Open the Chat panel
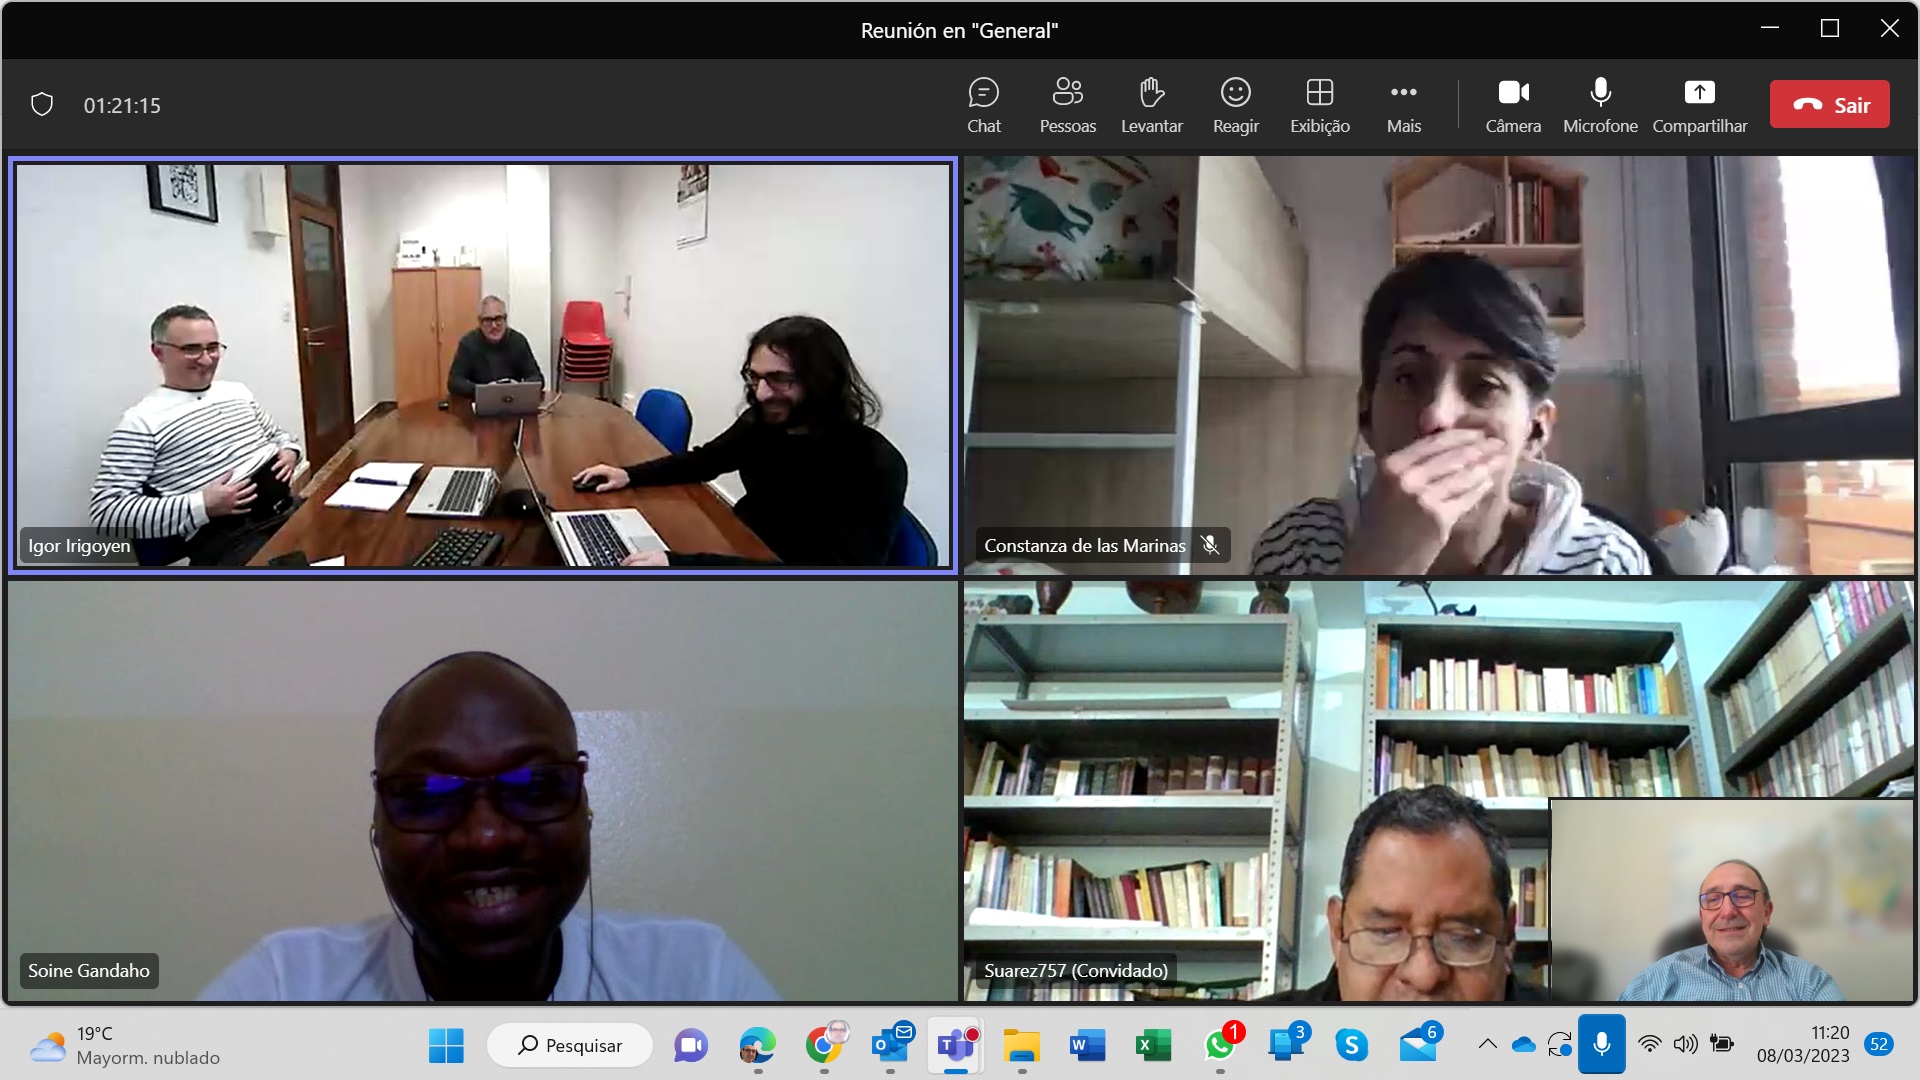The width and height of the screenshot is (1920, 1080). (x=983, y=105)
